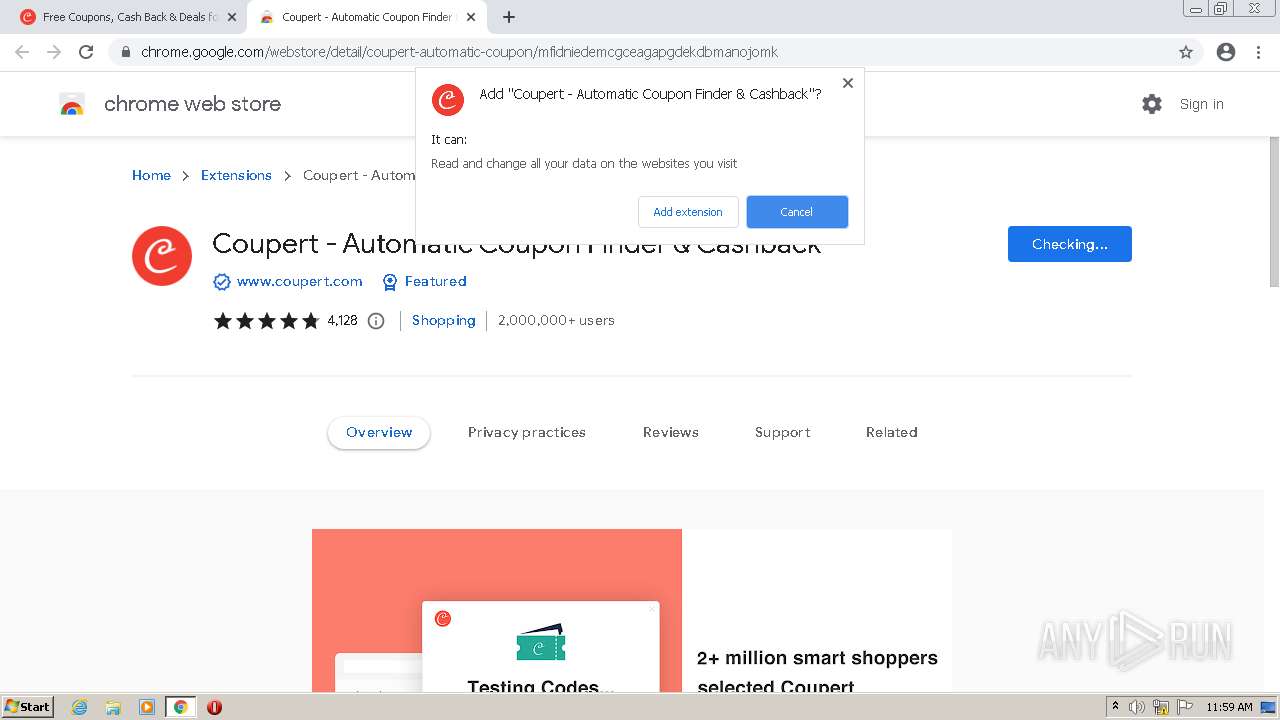Click the Featured badge icon
This screenshot has width=1280, height=720.
[x=390, y=282]
